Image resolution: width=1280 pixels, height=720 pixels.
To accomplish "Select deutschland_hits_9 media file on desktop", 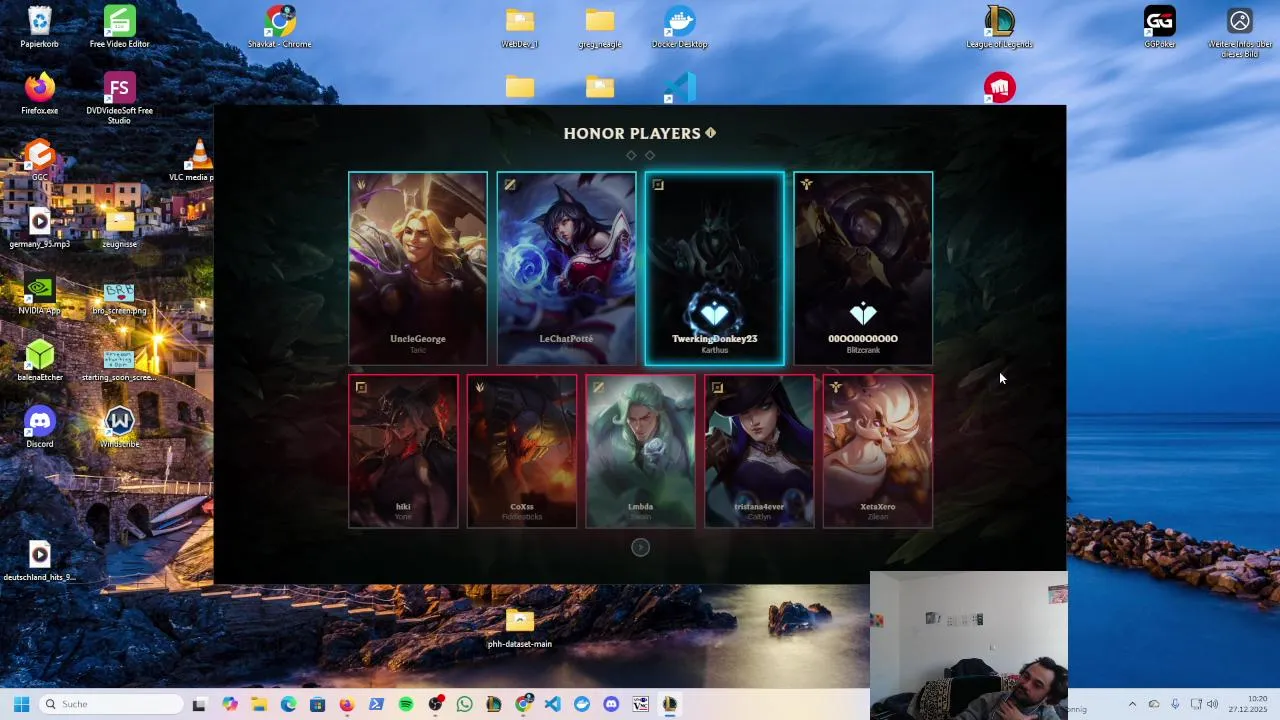I will [40, 560].
